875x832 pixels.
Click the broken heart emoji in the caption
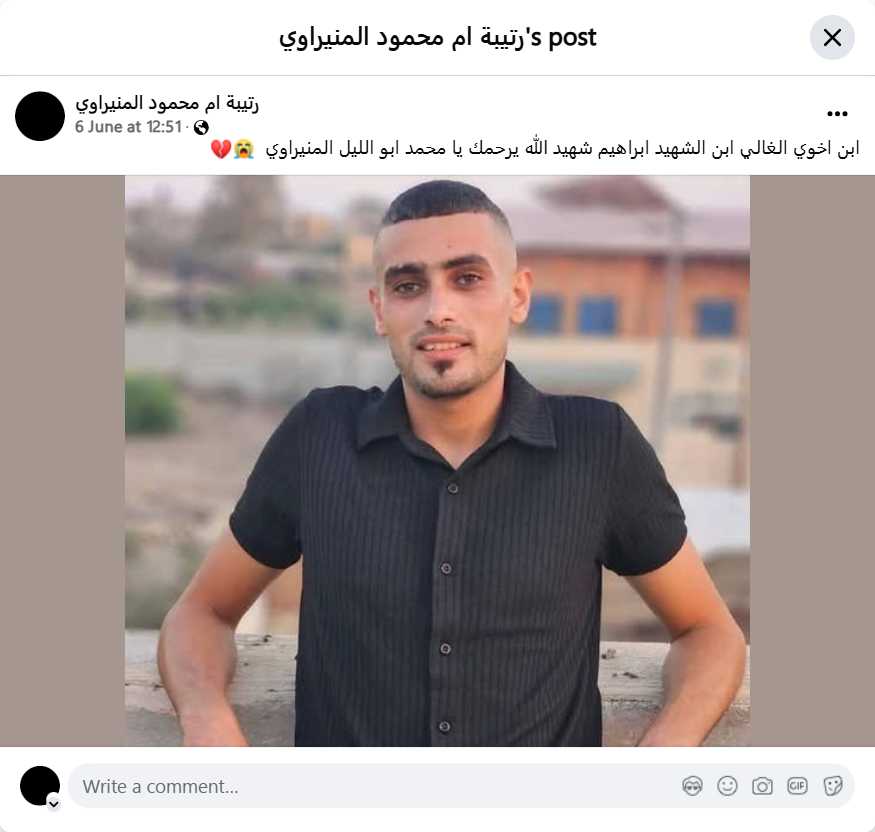click(x=221, y=150)
